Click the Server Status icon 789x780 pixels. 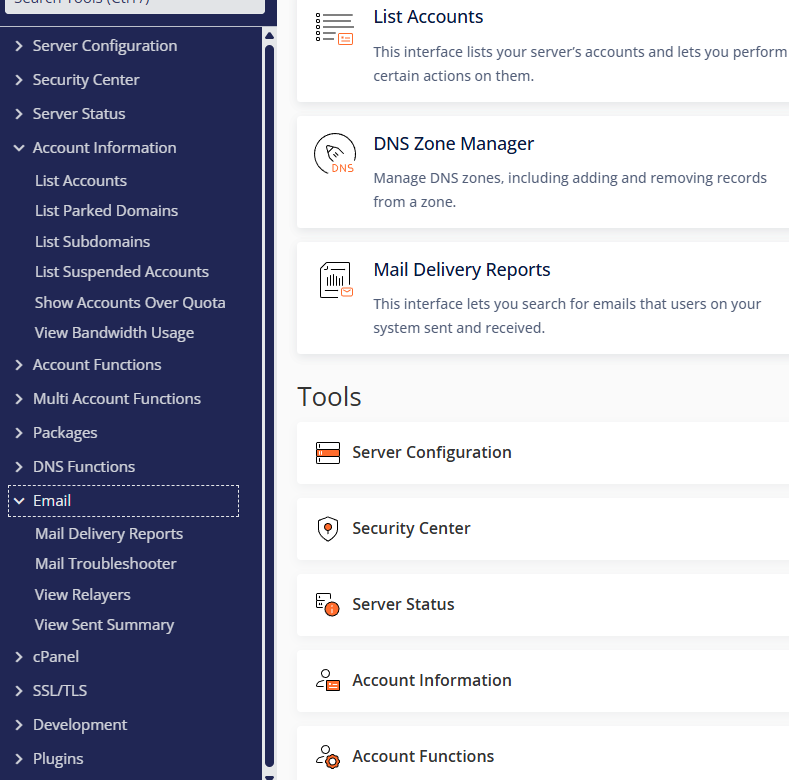tap(328, 605)
